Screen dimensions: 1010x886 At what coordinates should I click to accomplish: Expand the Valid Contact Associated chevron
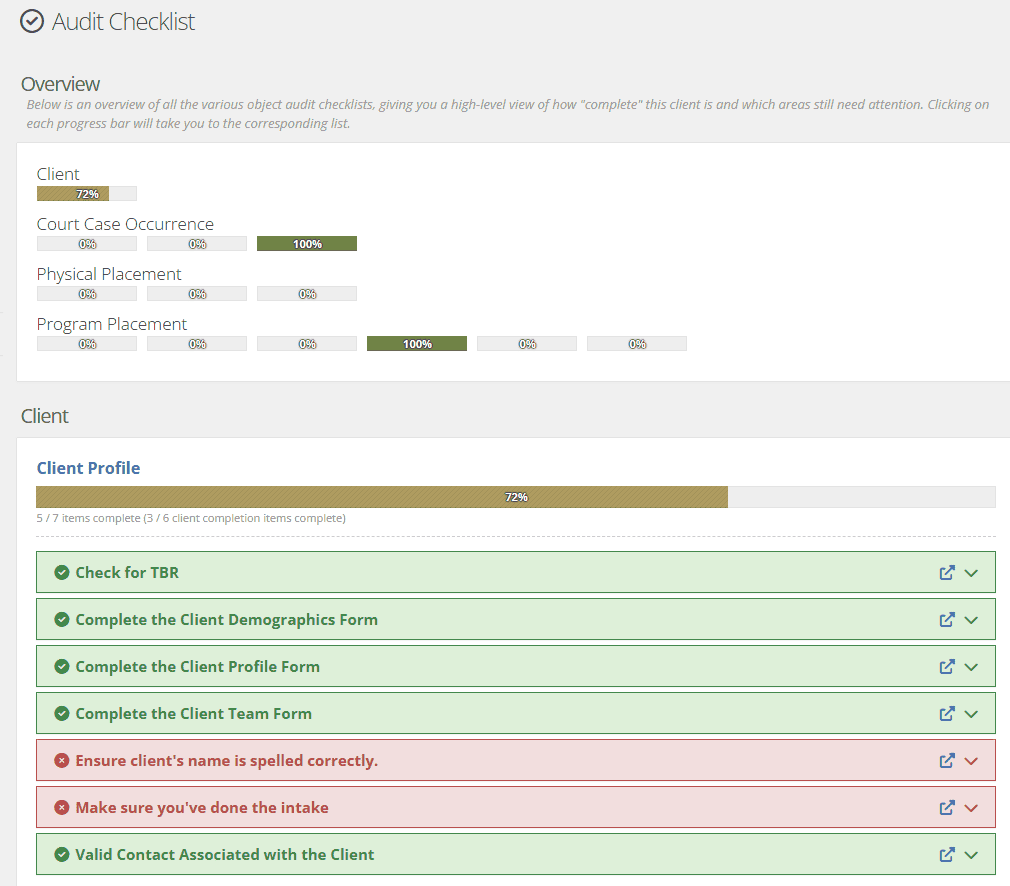tap(971, 855)
